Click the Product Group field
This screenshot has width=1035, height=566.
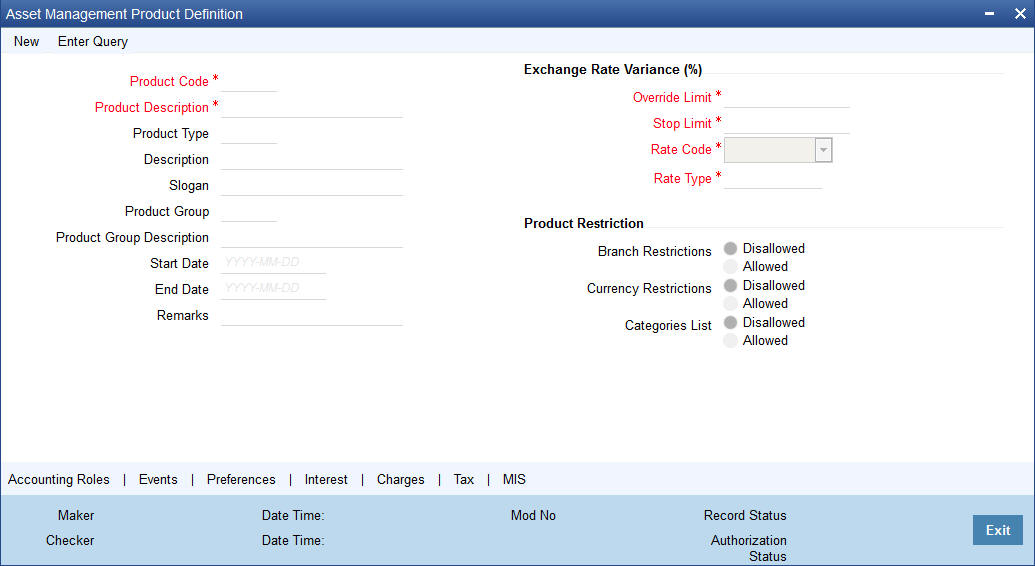point(249,211)
